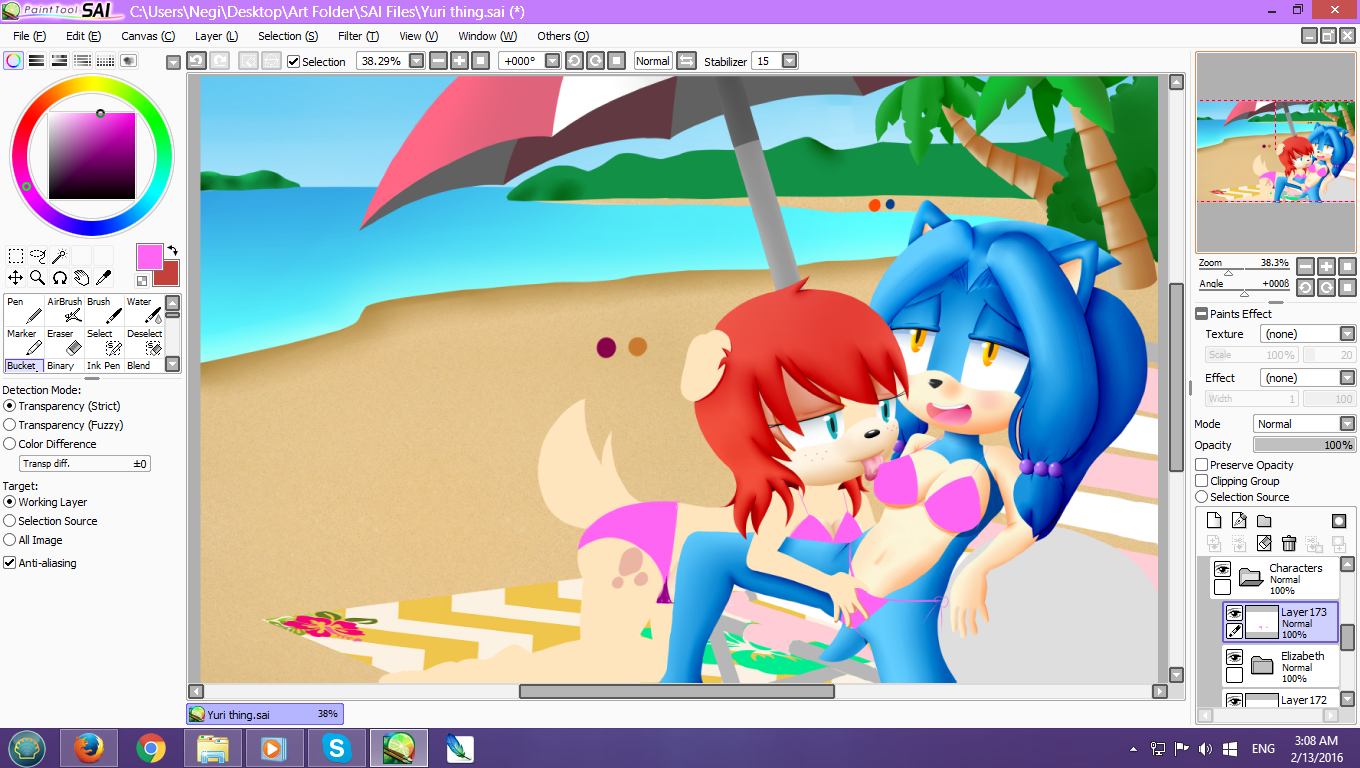The image size is (1360, 768).
Task: Select the Hand pan tool
Action: click(81, 277)
